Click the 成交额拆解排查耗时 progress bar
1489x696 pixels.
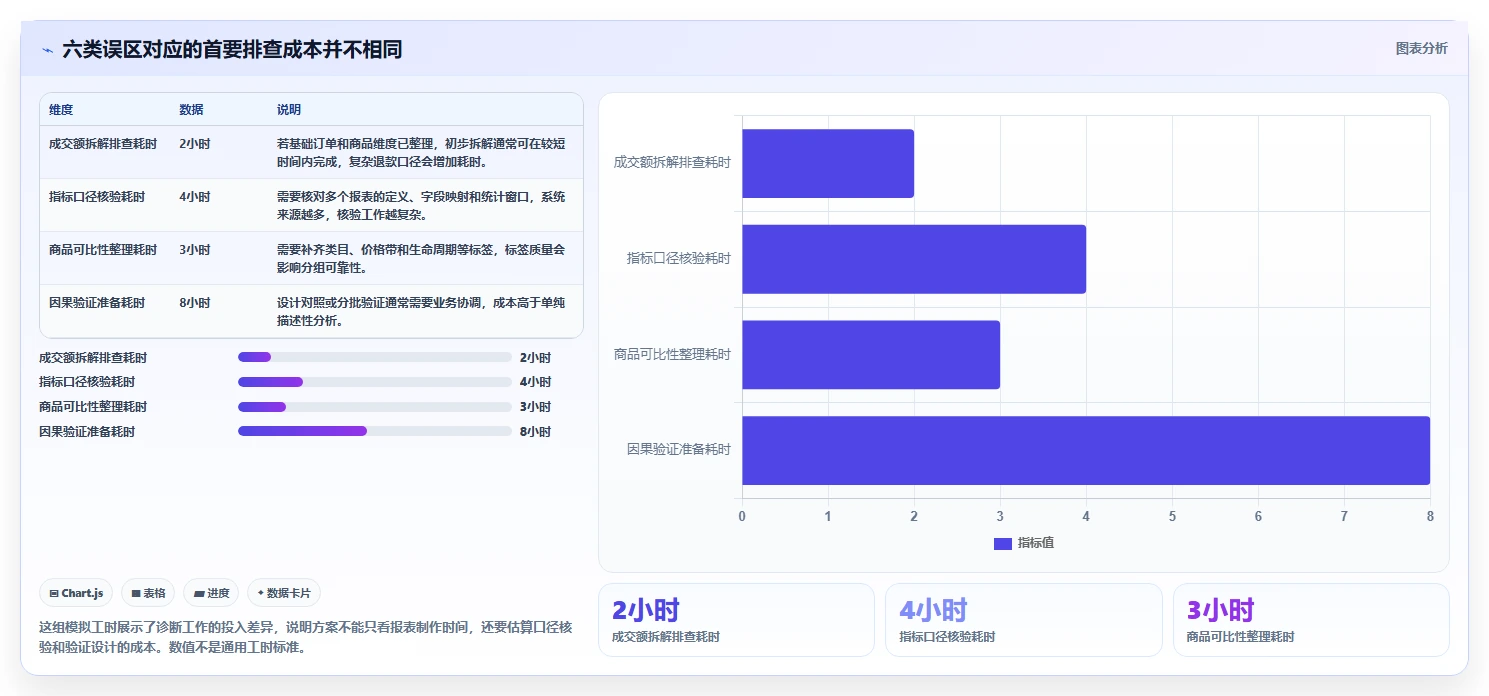(x=374, y=357)
